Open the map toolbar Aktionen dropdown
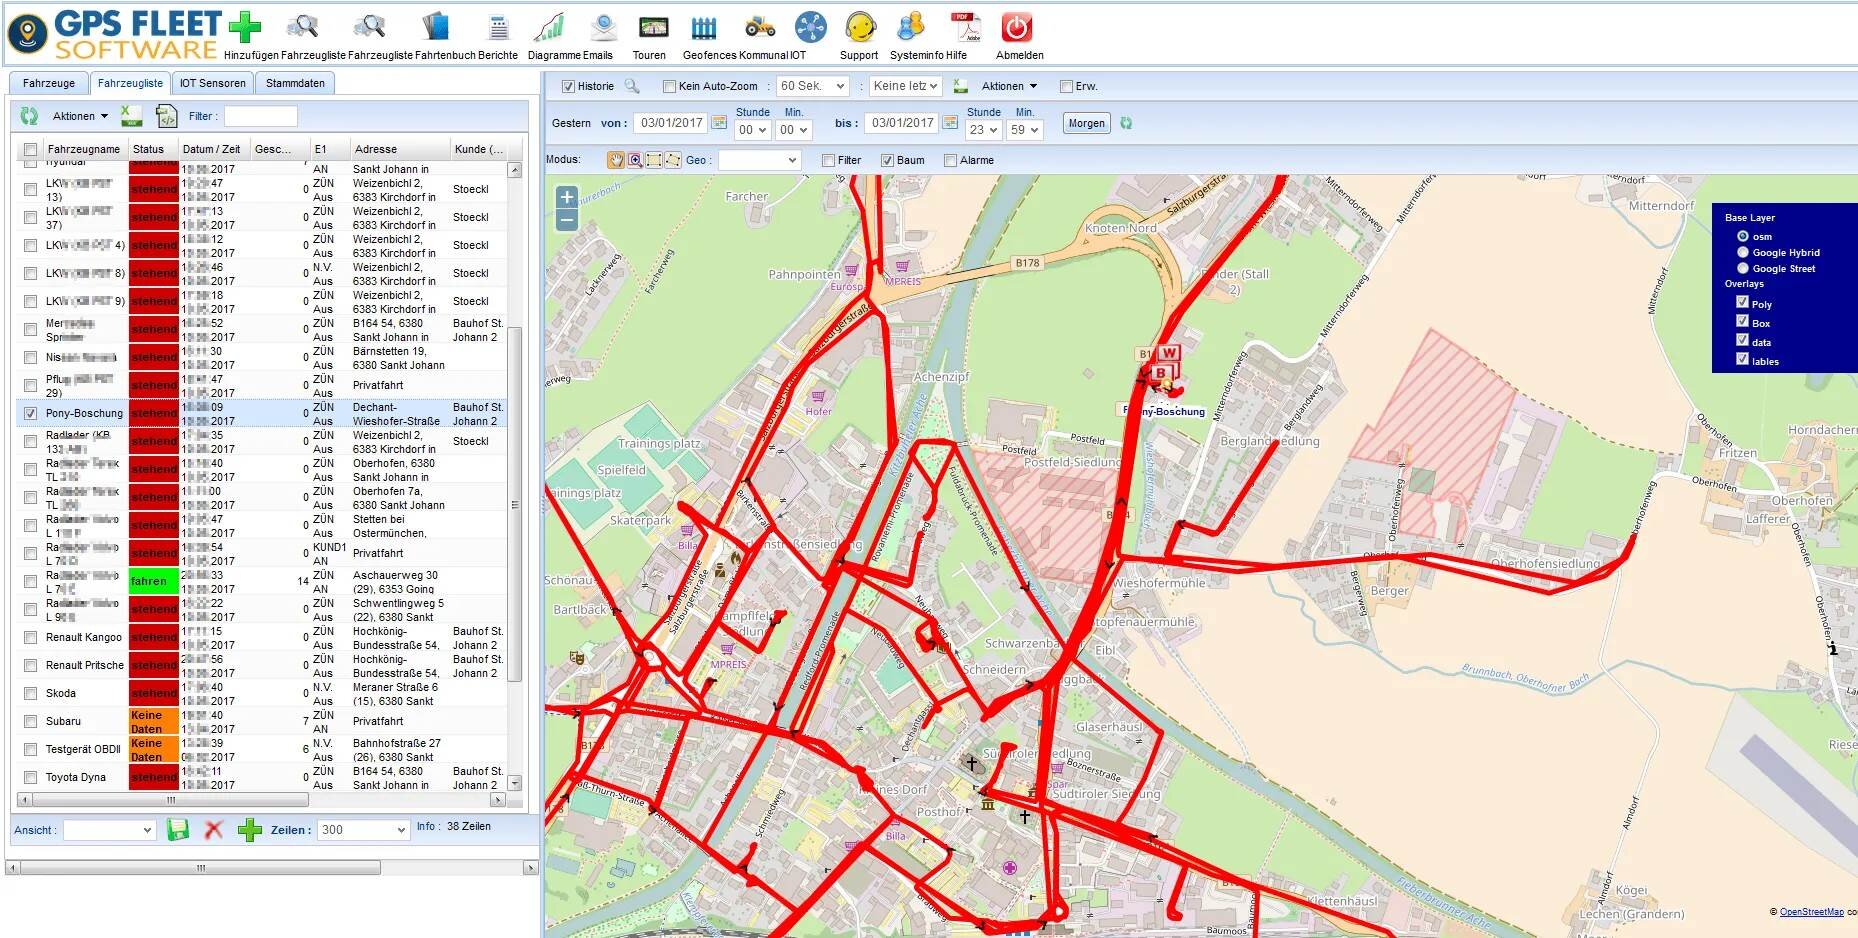 coord(1009,86)
